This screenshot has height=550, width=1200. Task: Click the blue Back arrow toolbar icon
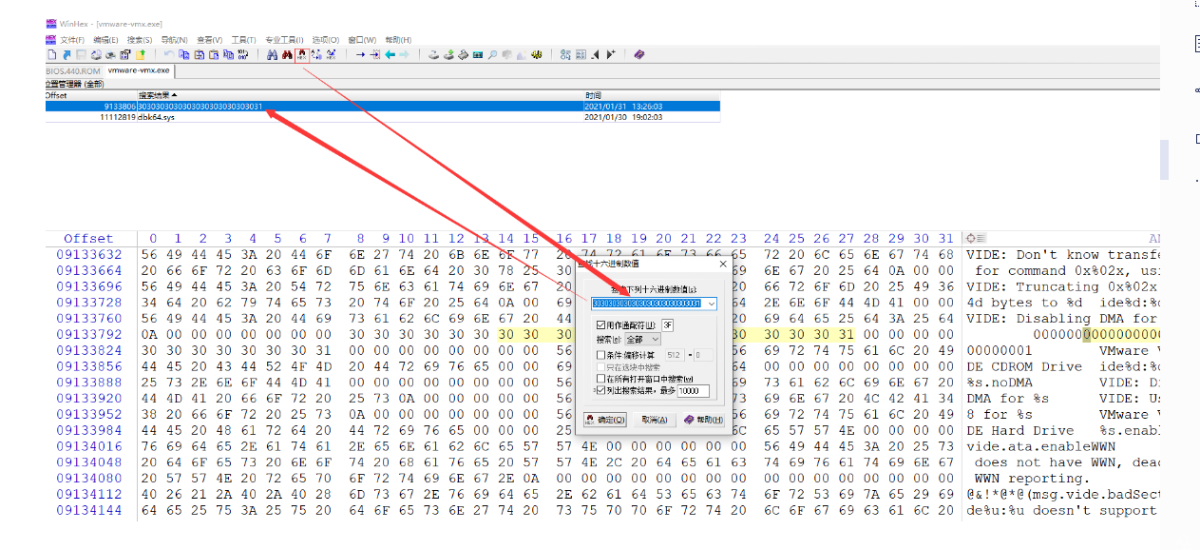pos(390,54)
